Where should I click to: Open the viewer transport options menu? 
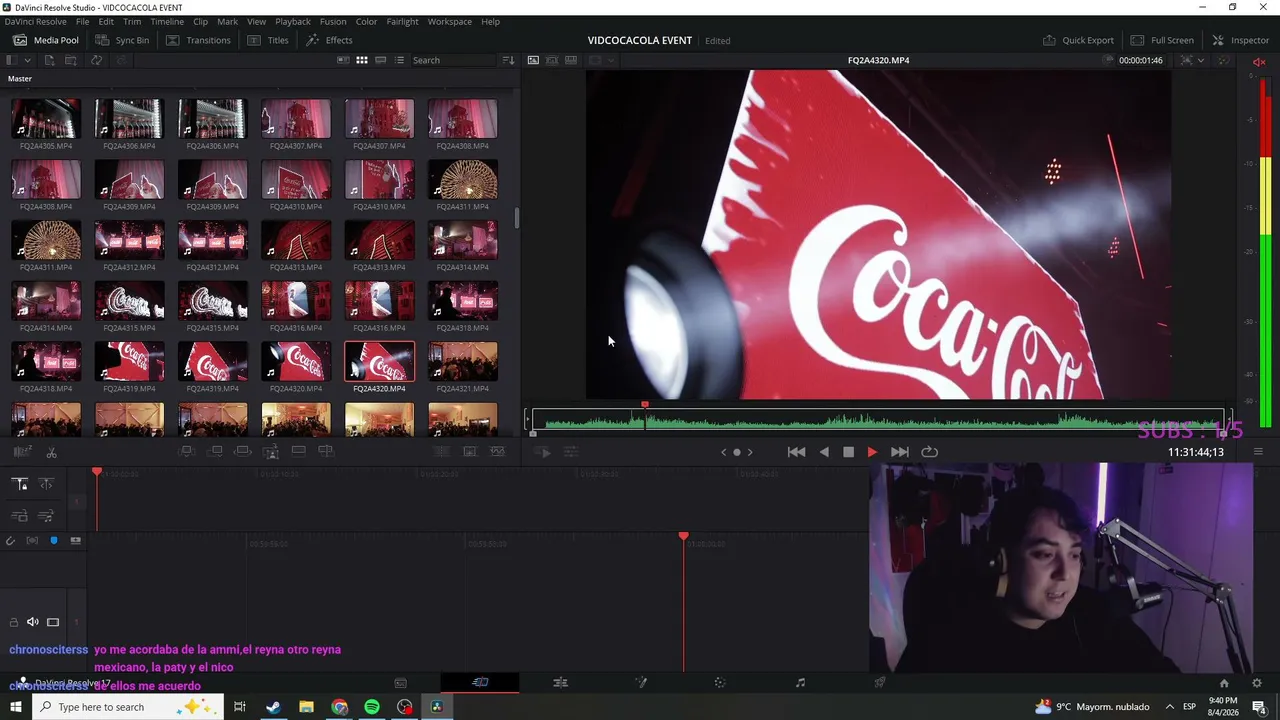(1258, 452)
